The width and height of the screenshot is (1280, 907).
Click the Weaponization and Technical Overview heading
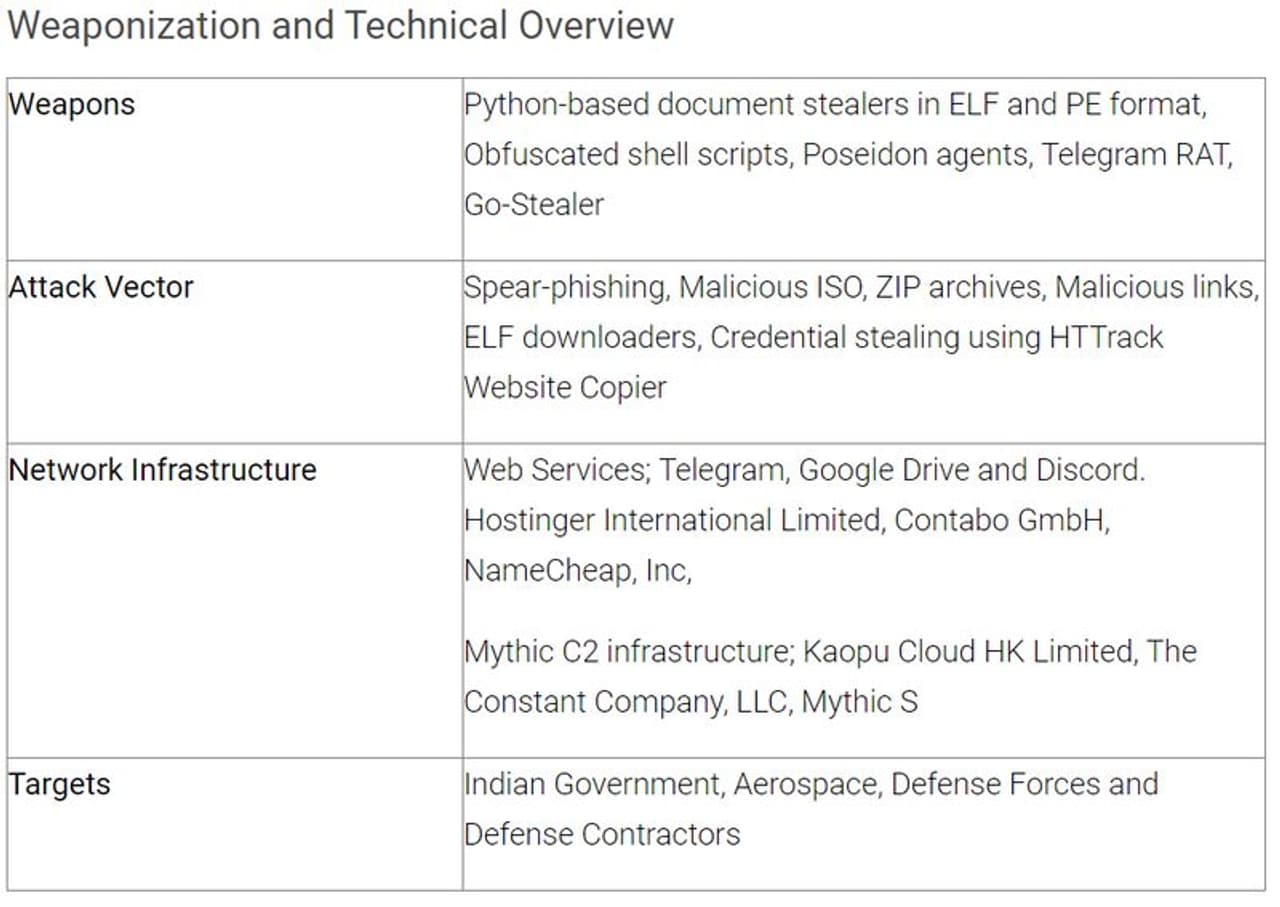340,25
